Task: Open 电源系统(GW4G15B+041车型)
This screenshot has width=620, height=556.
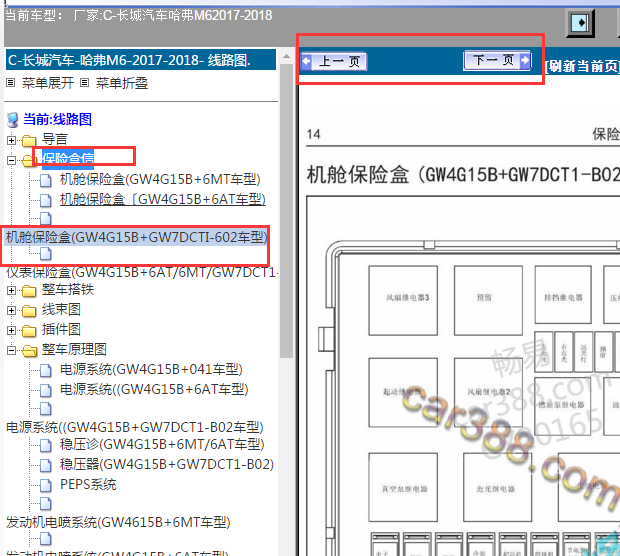Action: coord(151,369)
